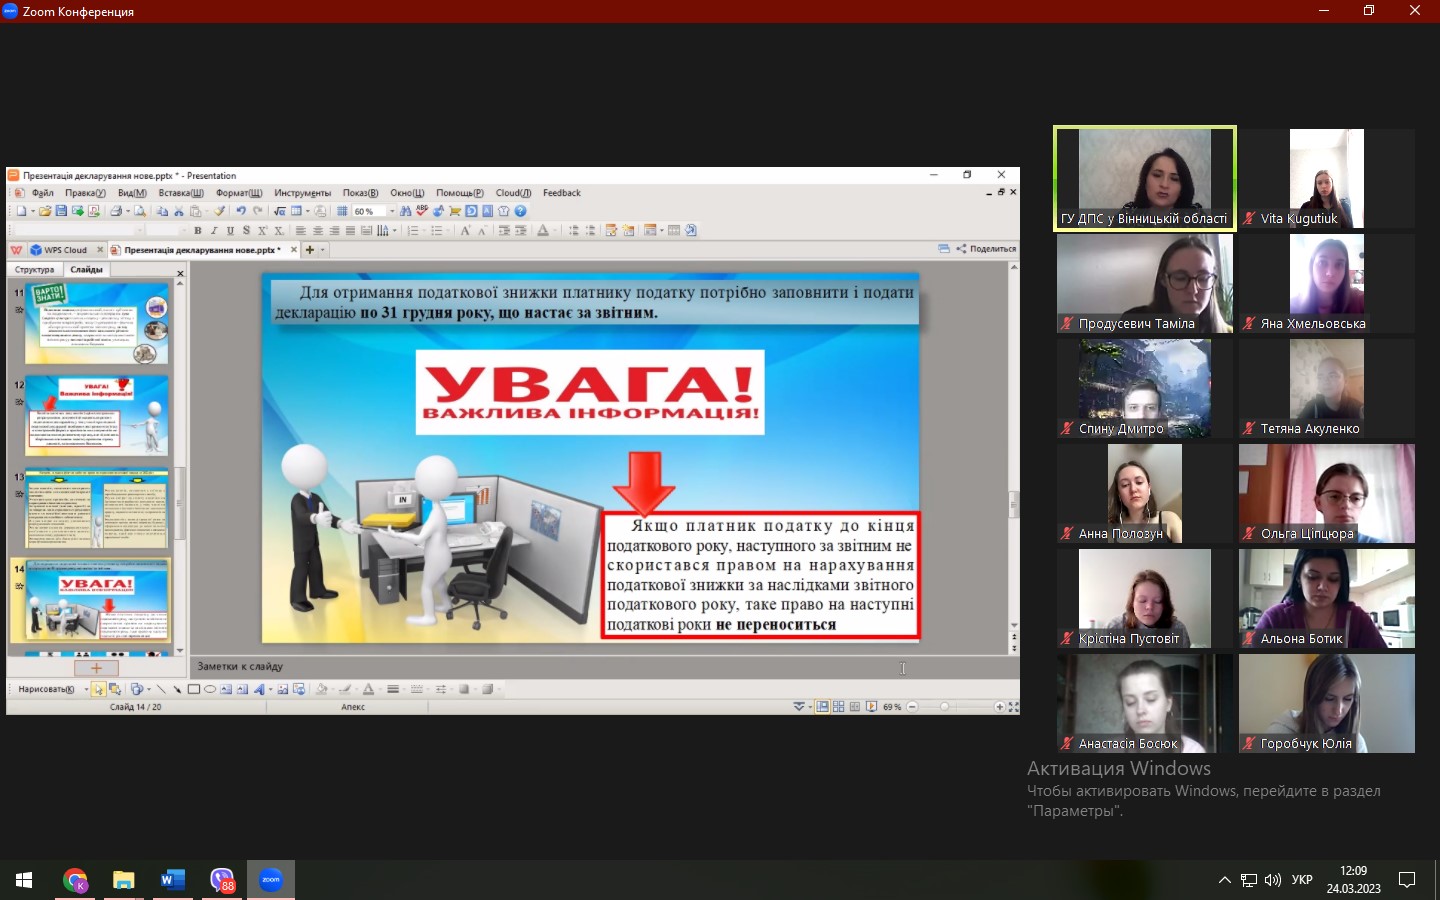The height and width of the screenshot is (900, 1440).
Task: Switch to the Структура tab
Action: (x=35, y=270)
